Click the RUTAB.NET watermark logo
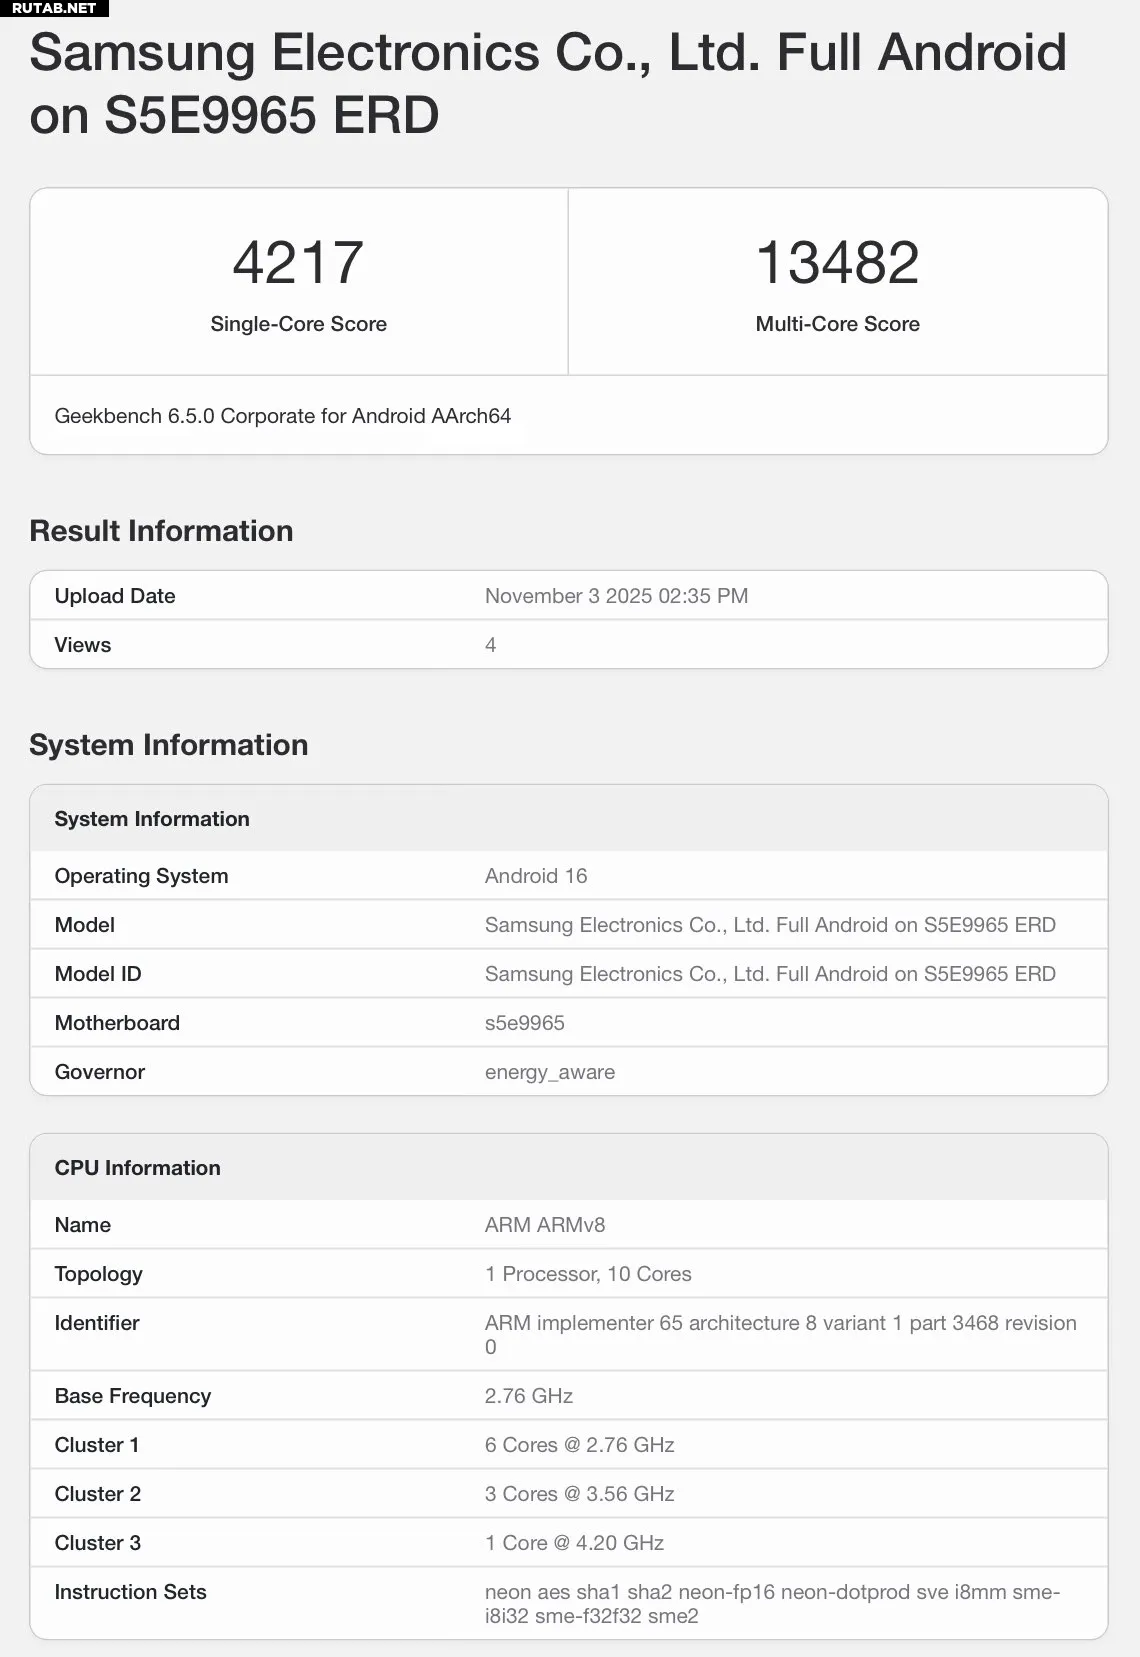This screenshot has width=1140, height=1657. click(x=54, y=8)
